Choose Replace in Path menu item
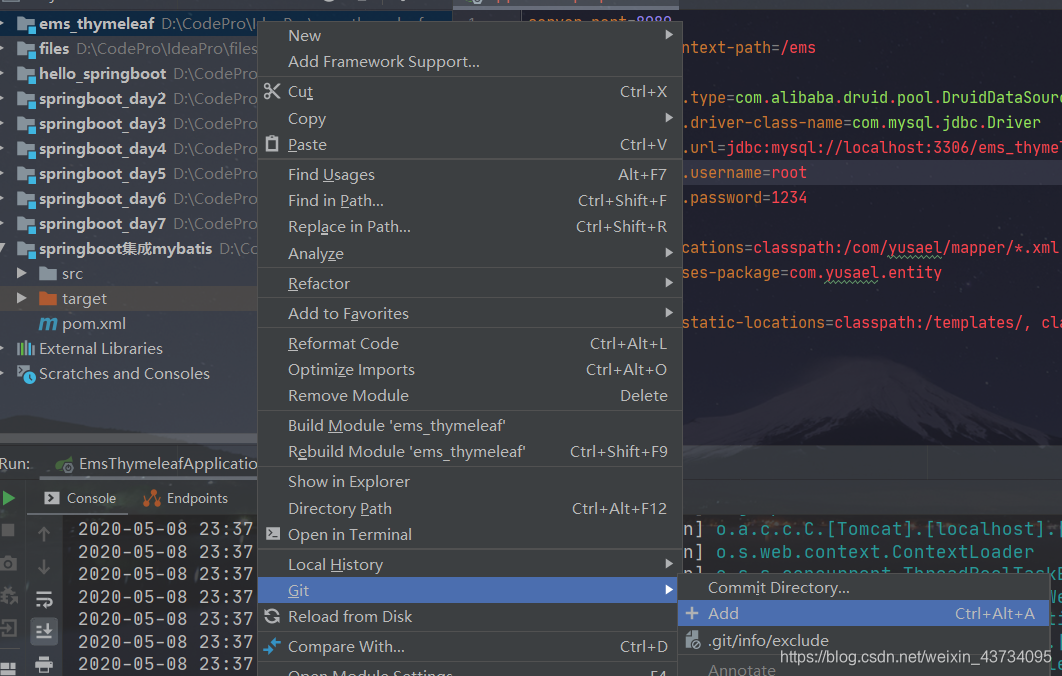This screenshot has width=1062, height=676. click(x=470, y=226)
